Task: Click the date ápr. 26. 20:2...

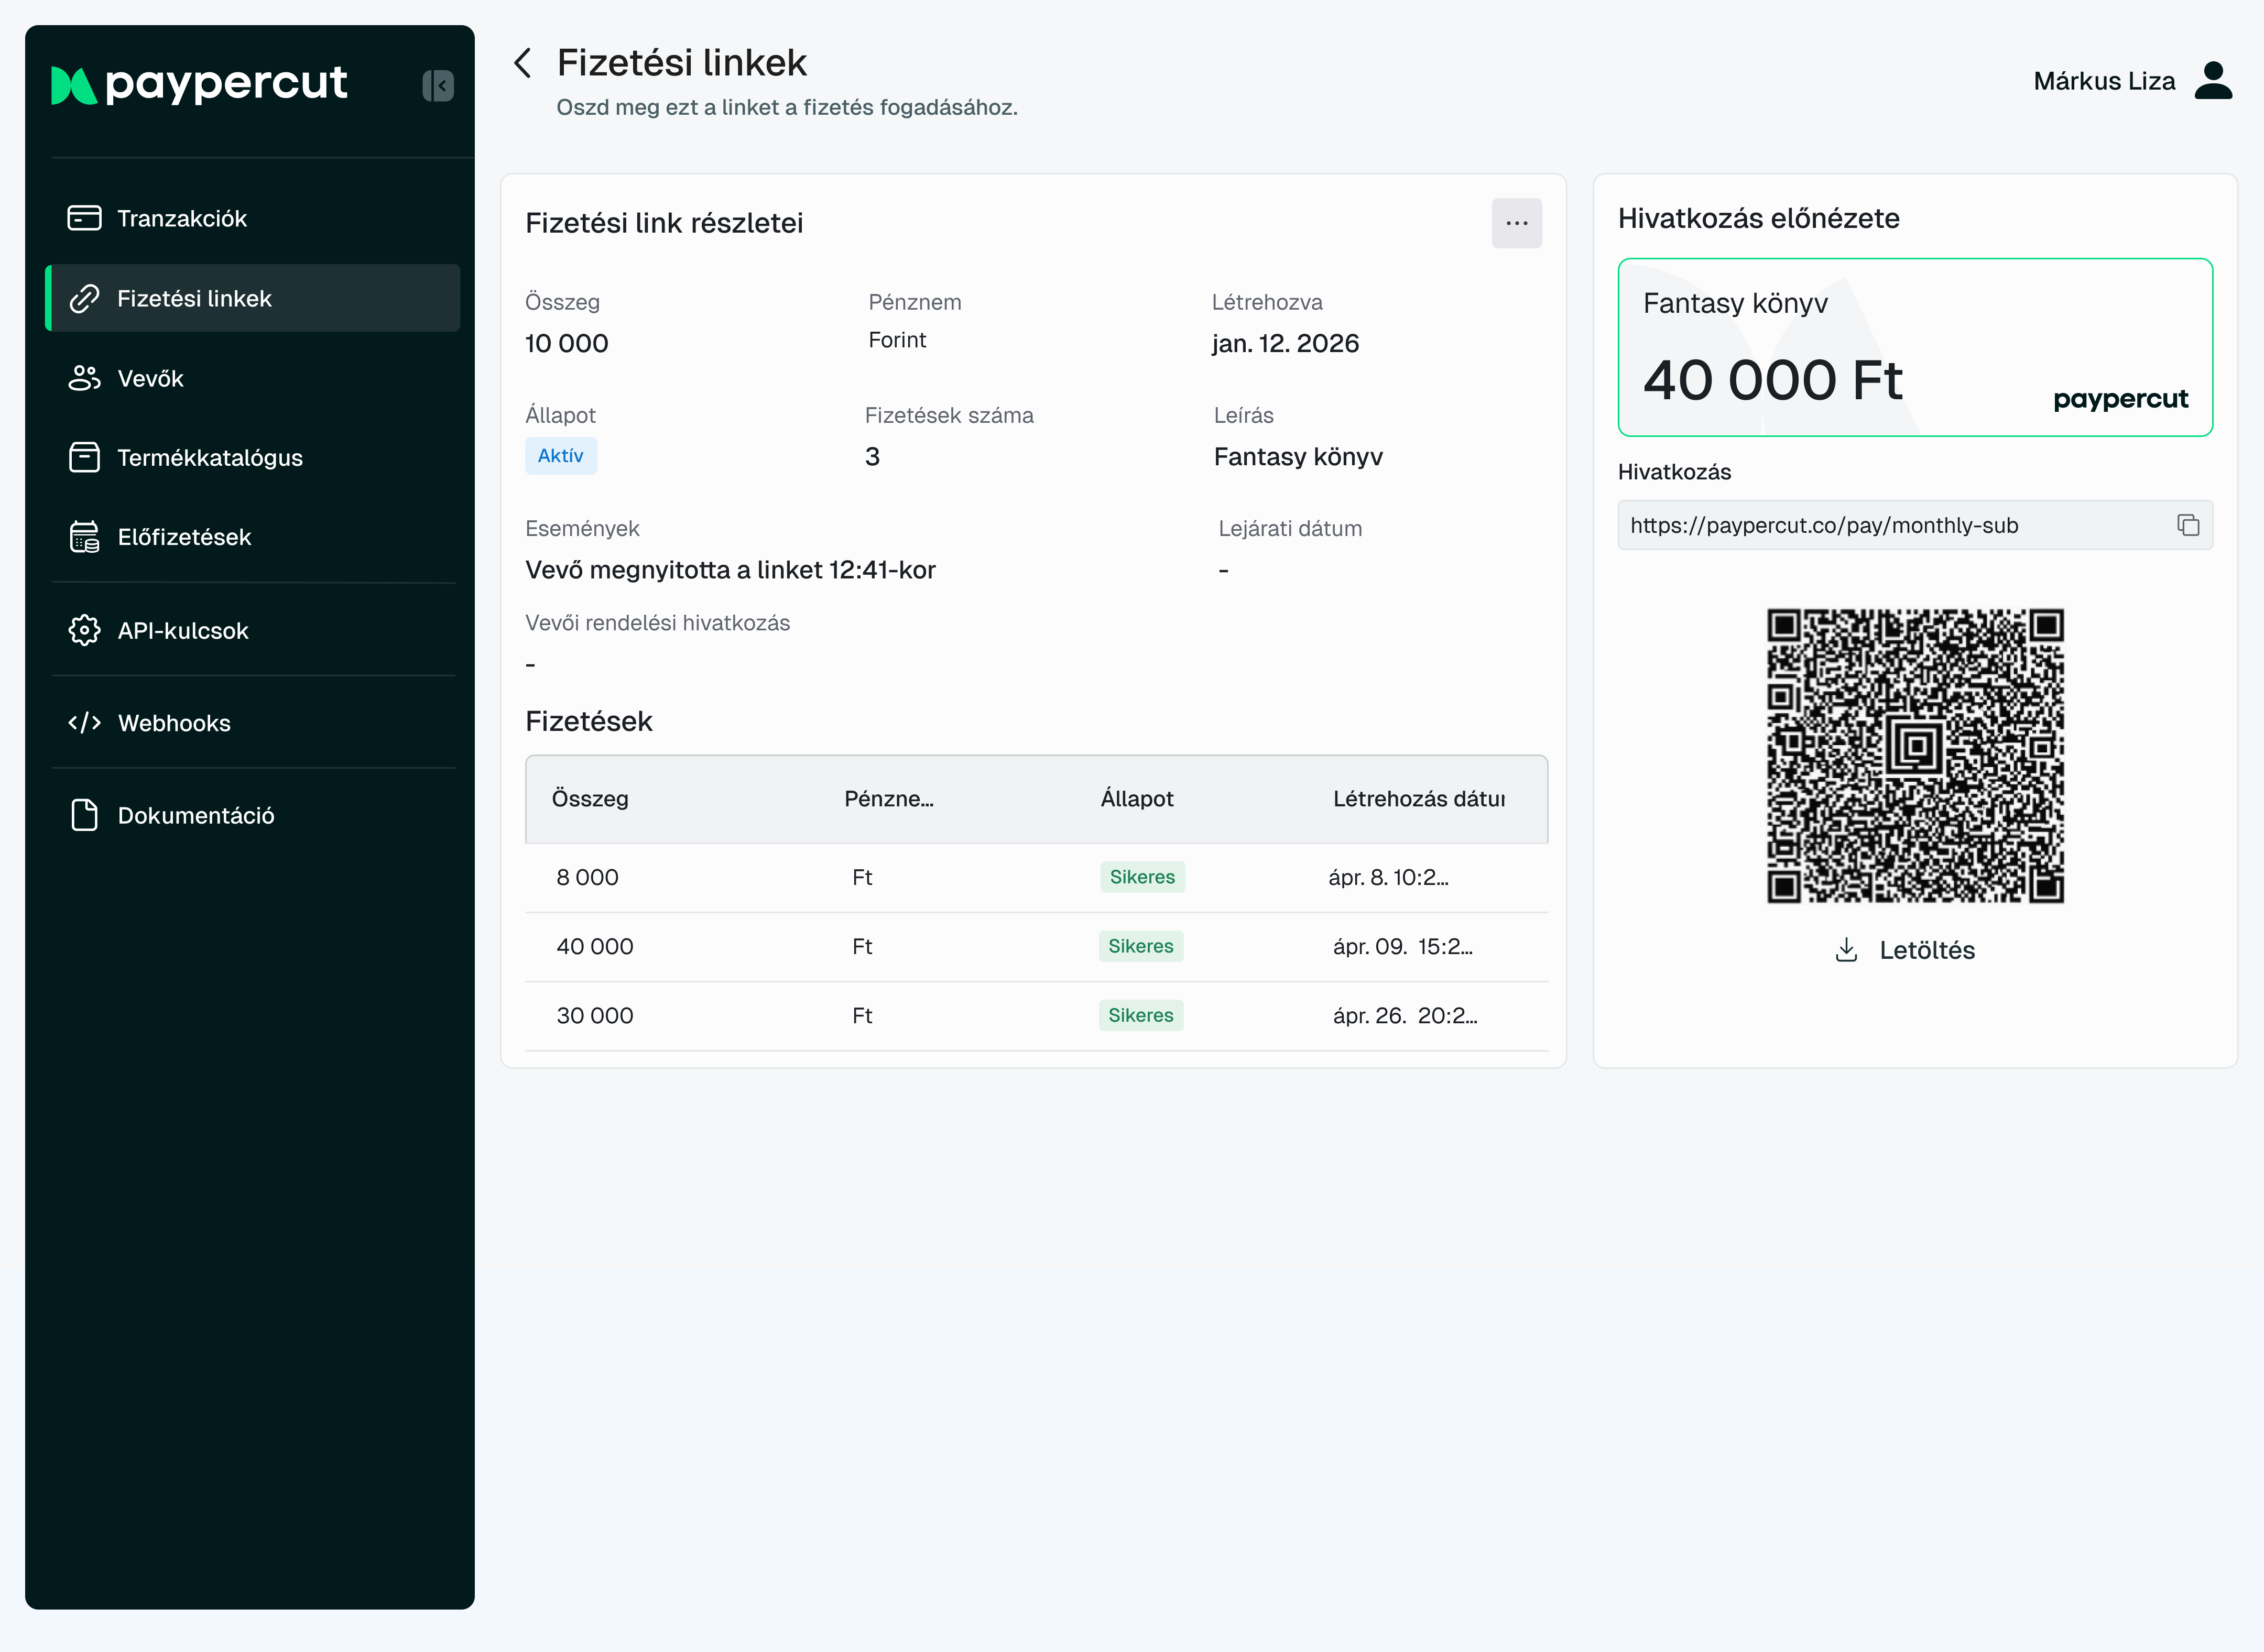Action: pos(1405,1015)
